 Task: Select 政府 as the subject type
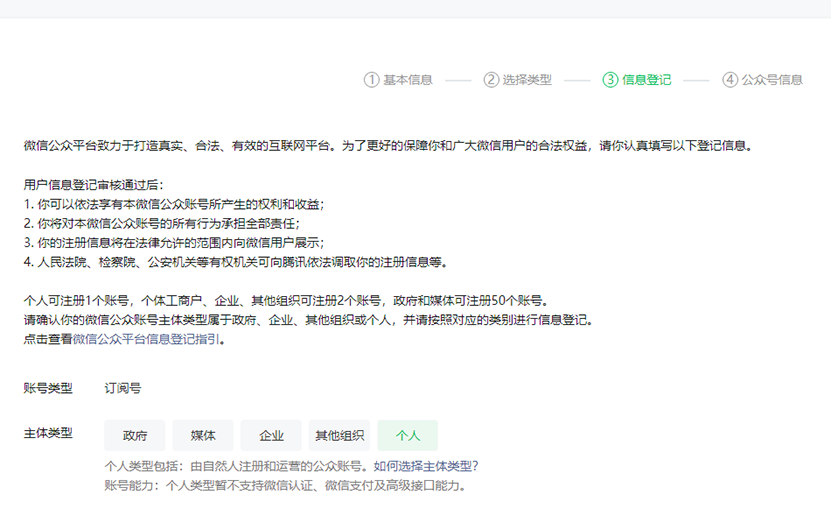pos(135,436)
